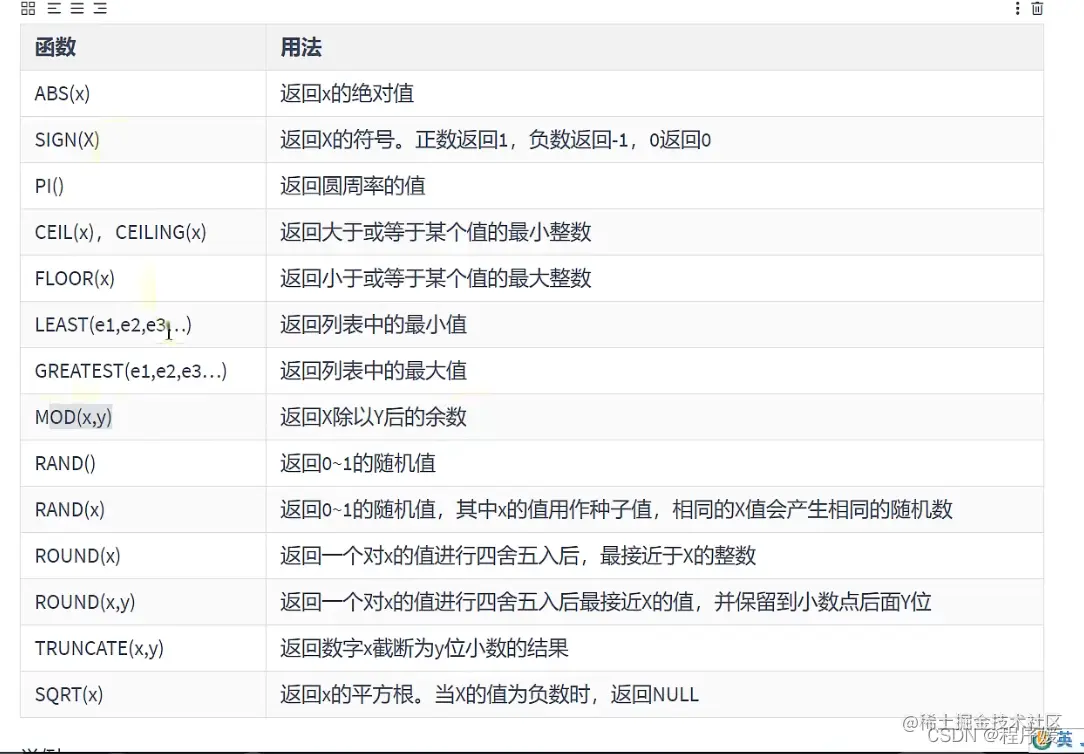Select 返回大于或等于某个值的最小整数 text
Image resolution: width=1084 pixels, height=754 pixels.
click(x=436, y=232)
